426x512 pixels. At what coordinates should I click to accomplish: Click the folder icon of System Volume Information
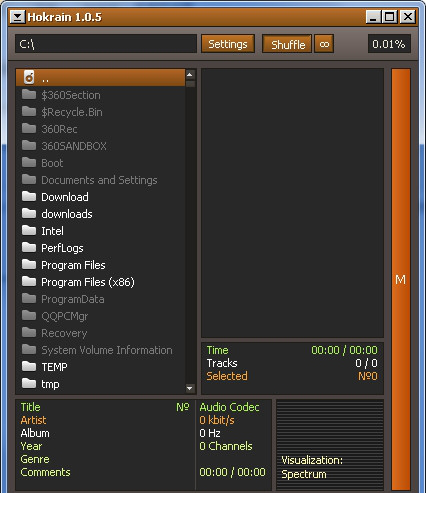pyautogui.click(x=29, y=350)
